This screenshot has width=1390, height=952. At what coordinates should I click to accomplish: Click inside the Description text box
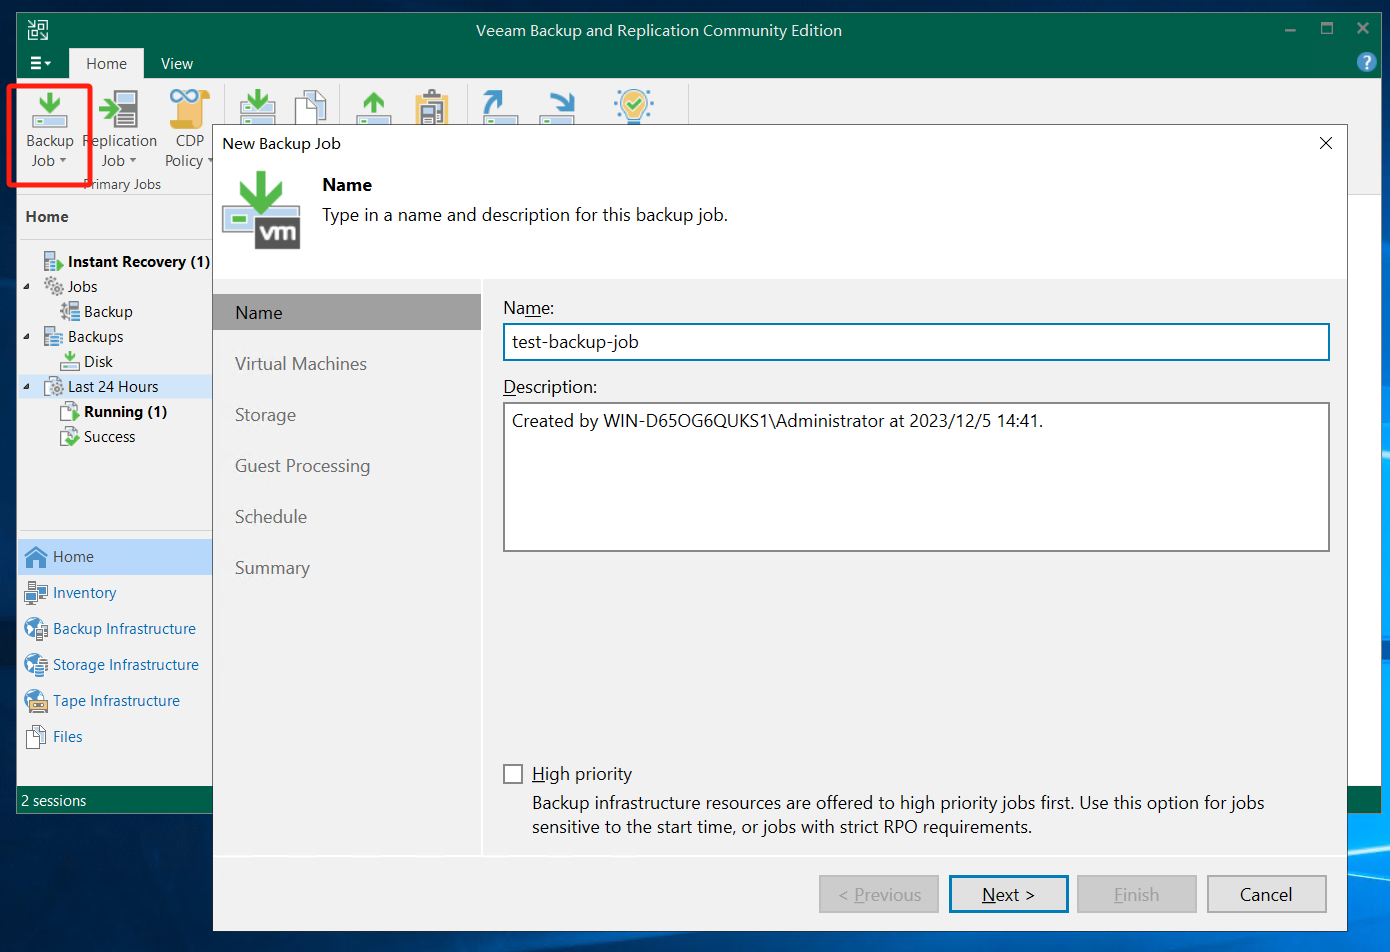[916, 477]
